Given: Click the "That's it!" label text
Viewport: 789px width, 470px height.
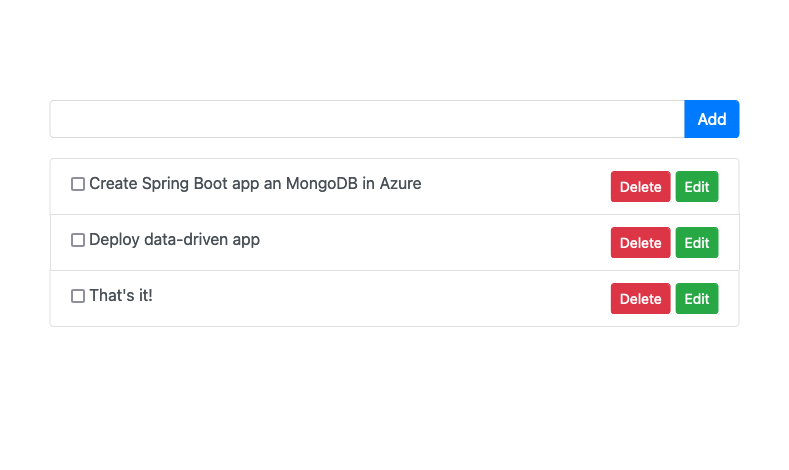Looking at the screenshot, I should tap(121, 296).
